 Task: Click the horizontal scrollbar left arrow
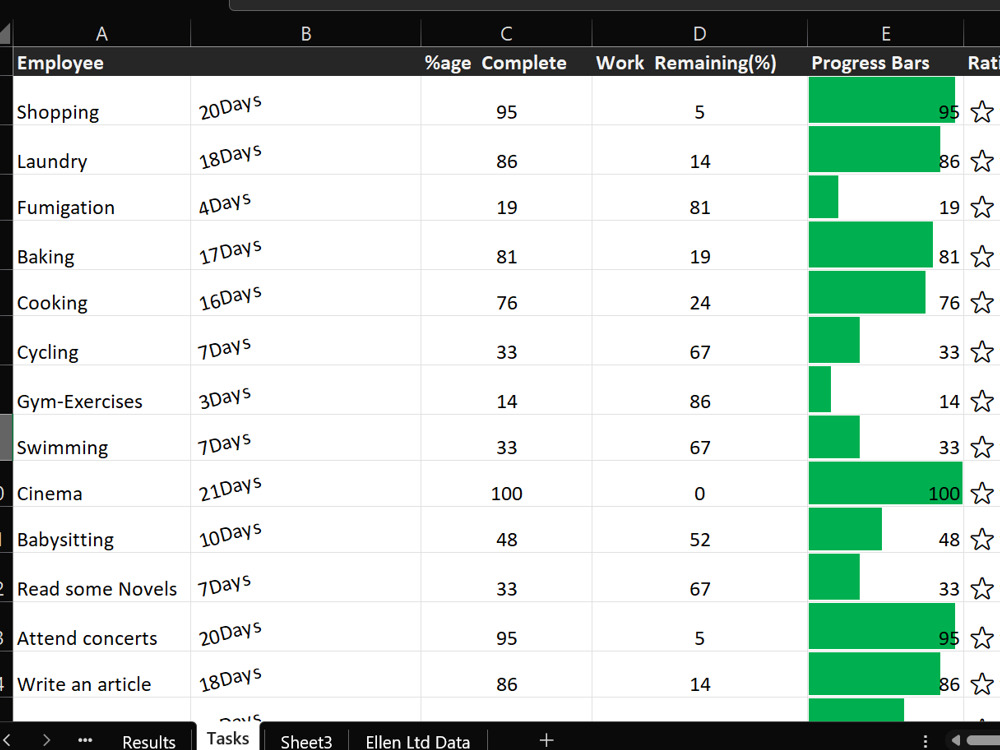[955, 740]
